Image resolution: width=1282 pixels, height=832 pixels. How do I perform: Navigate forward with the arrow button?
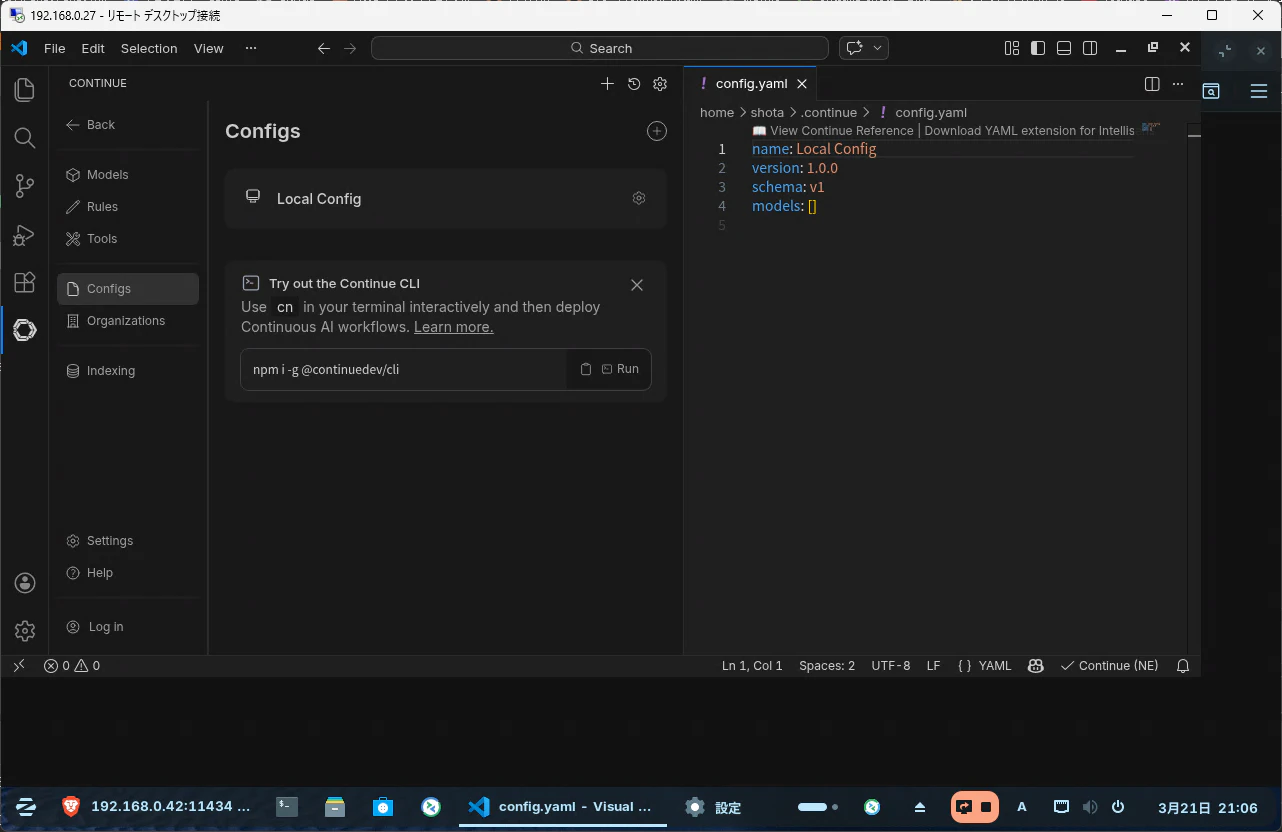[x=350, y=48]
